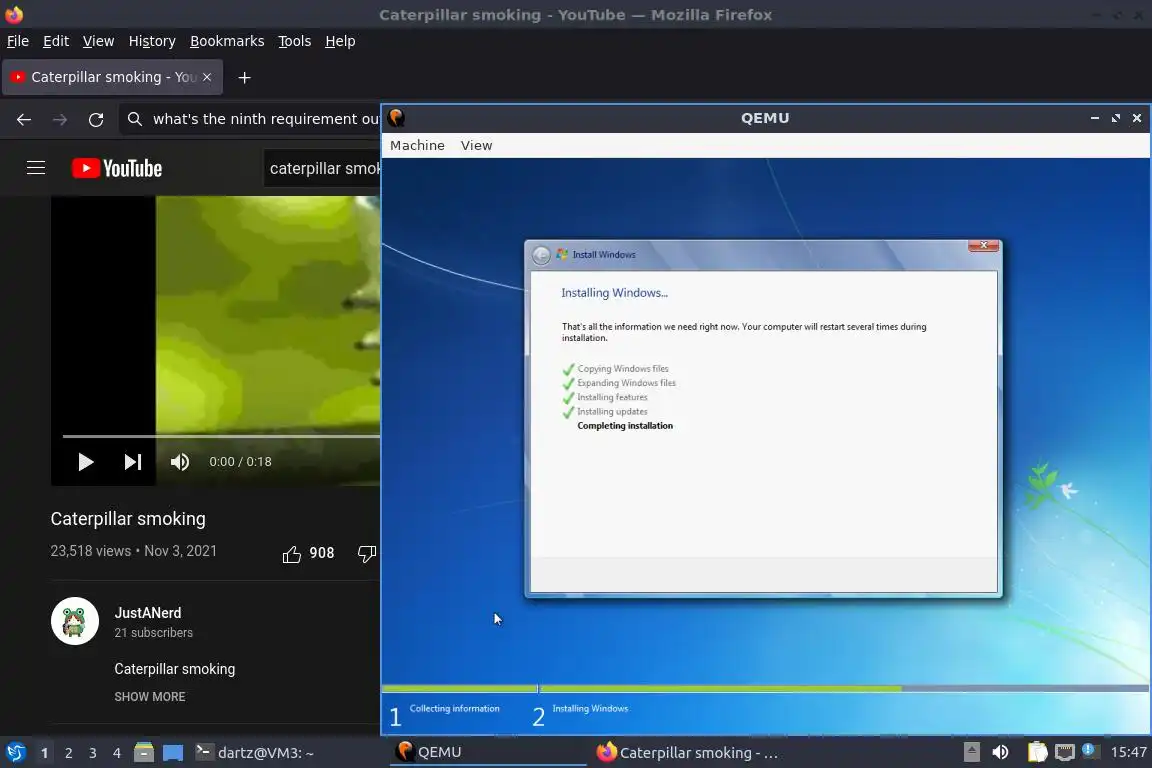Reload the page in Firefox
Screen dimensions: 1152x768
96,119
